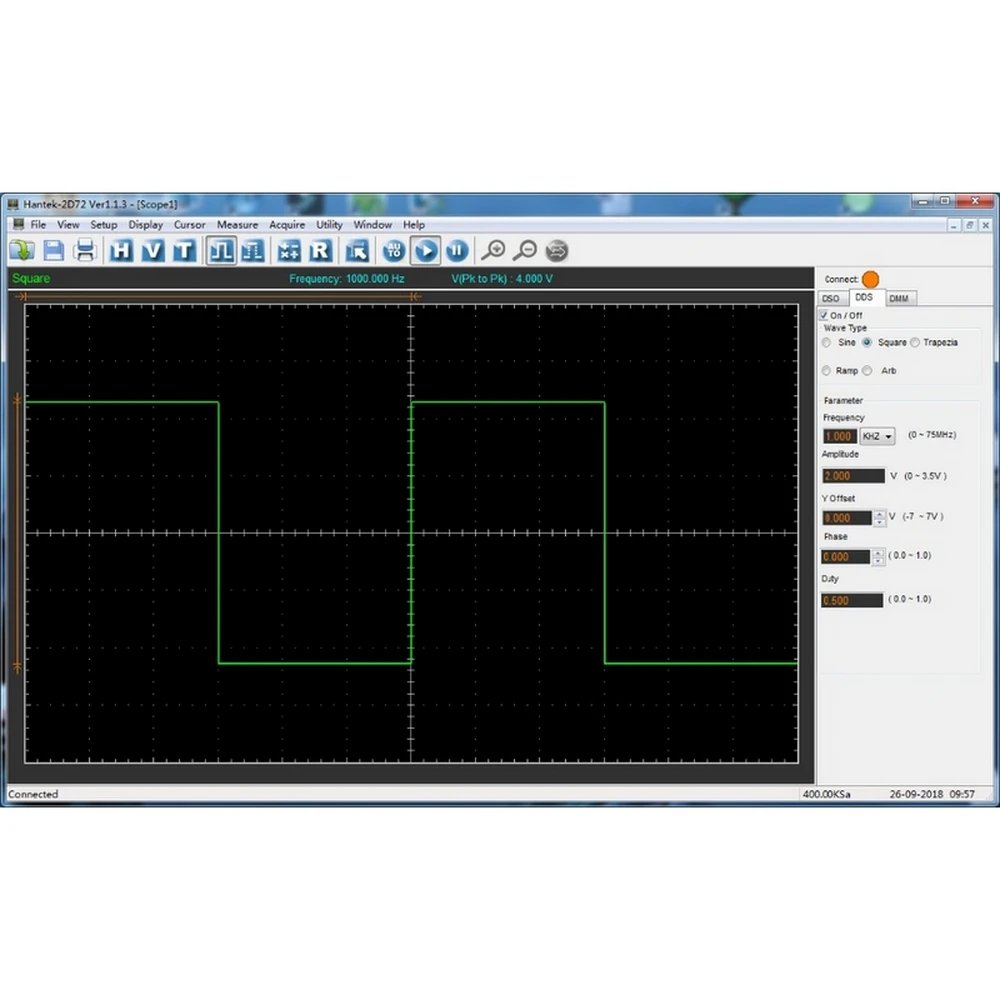
Task: Switch to the DSO tab
Action: (831, 298)
